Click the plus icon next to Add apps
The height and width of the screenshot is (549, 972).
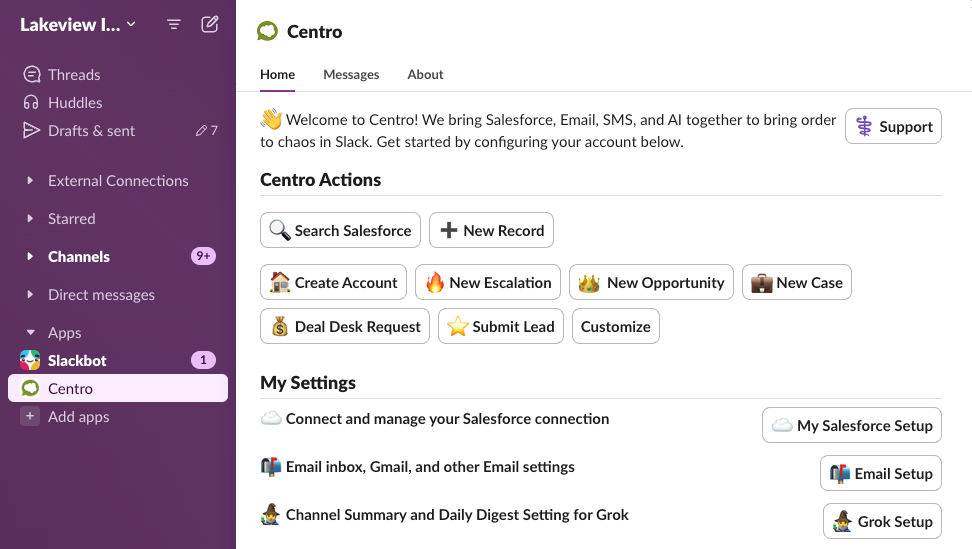(x=30, y=416)
